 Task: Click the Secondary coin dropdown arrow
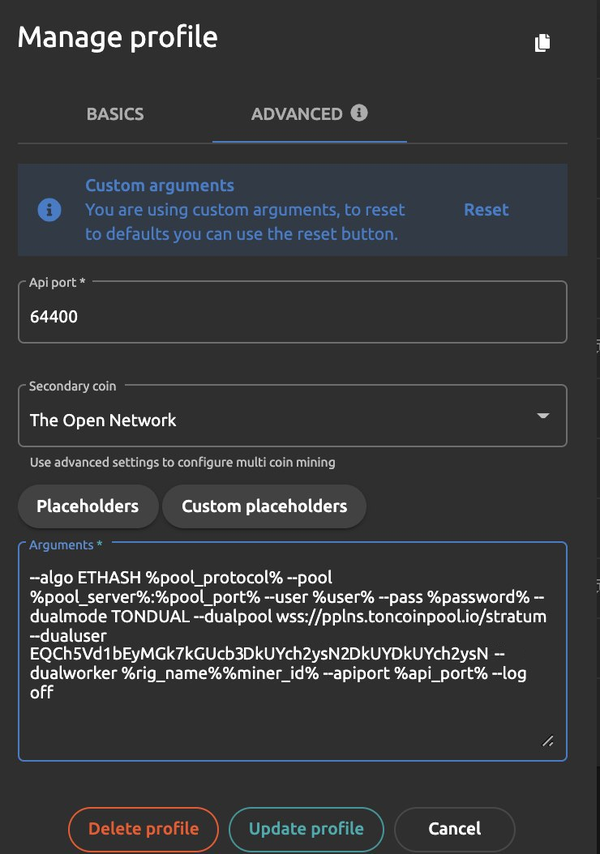click(543, 416)
